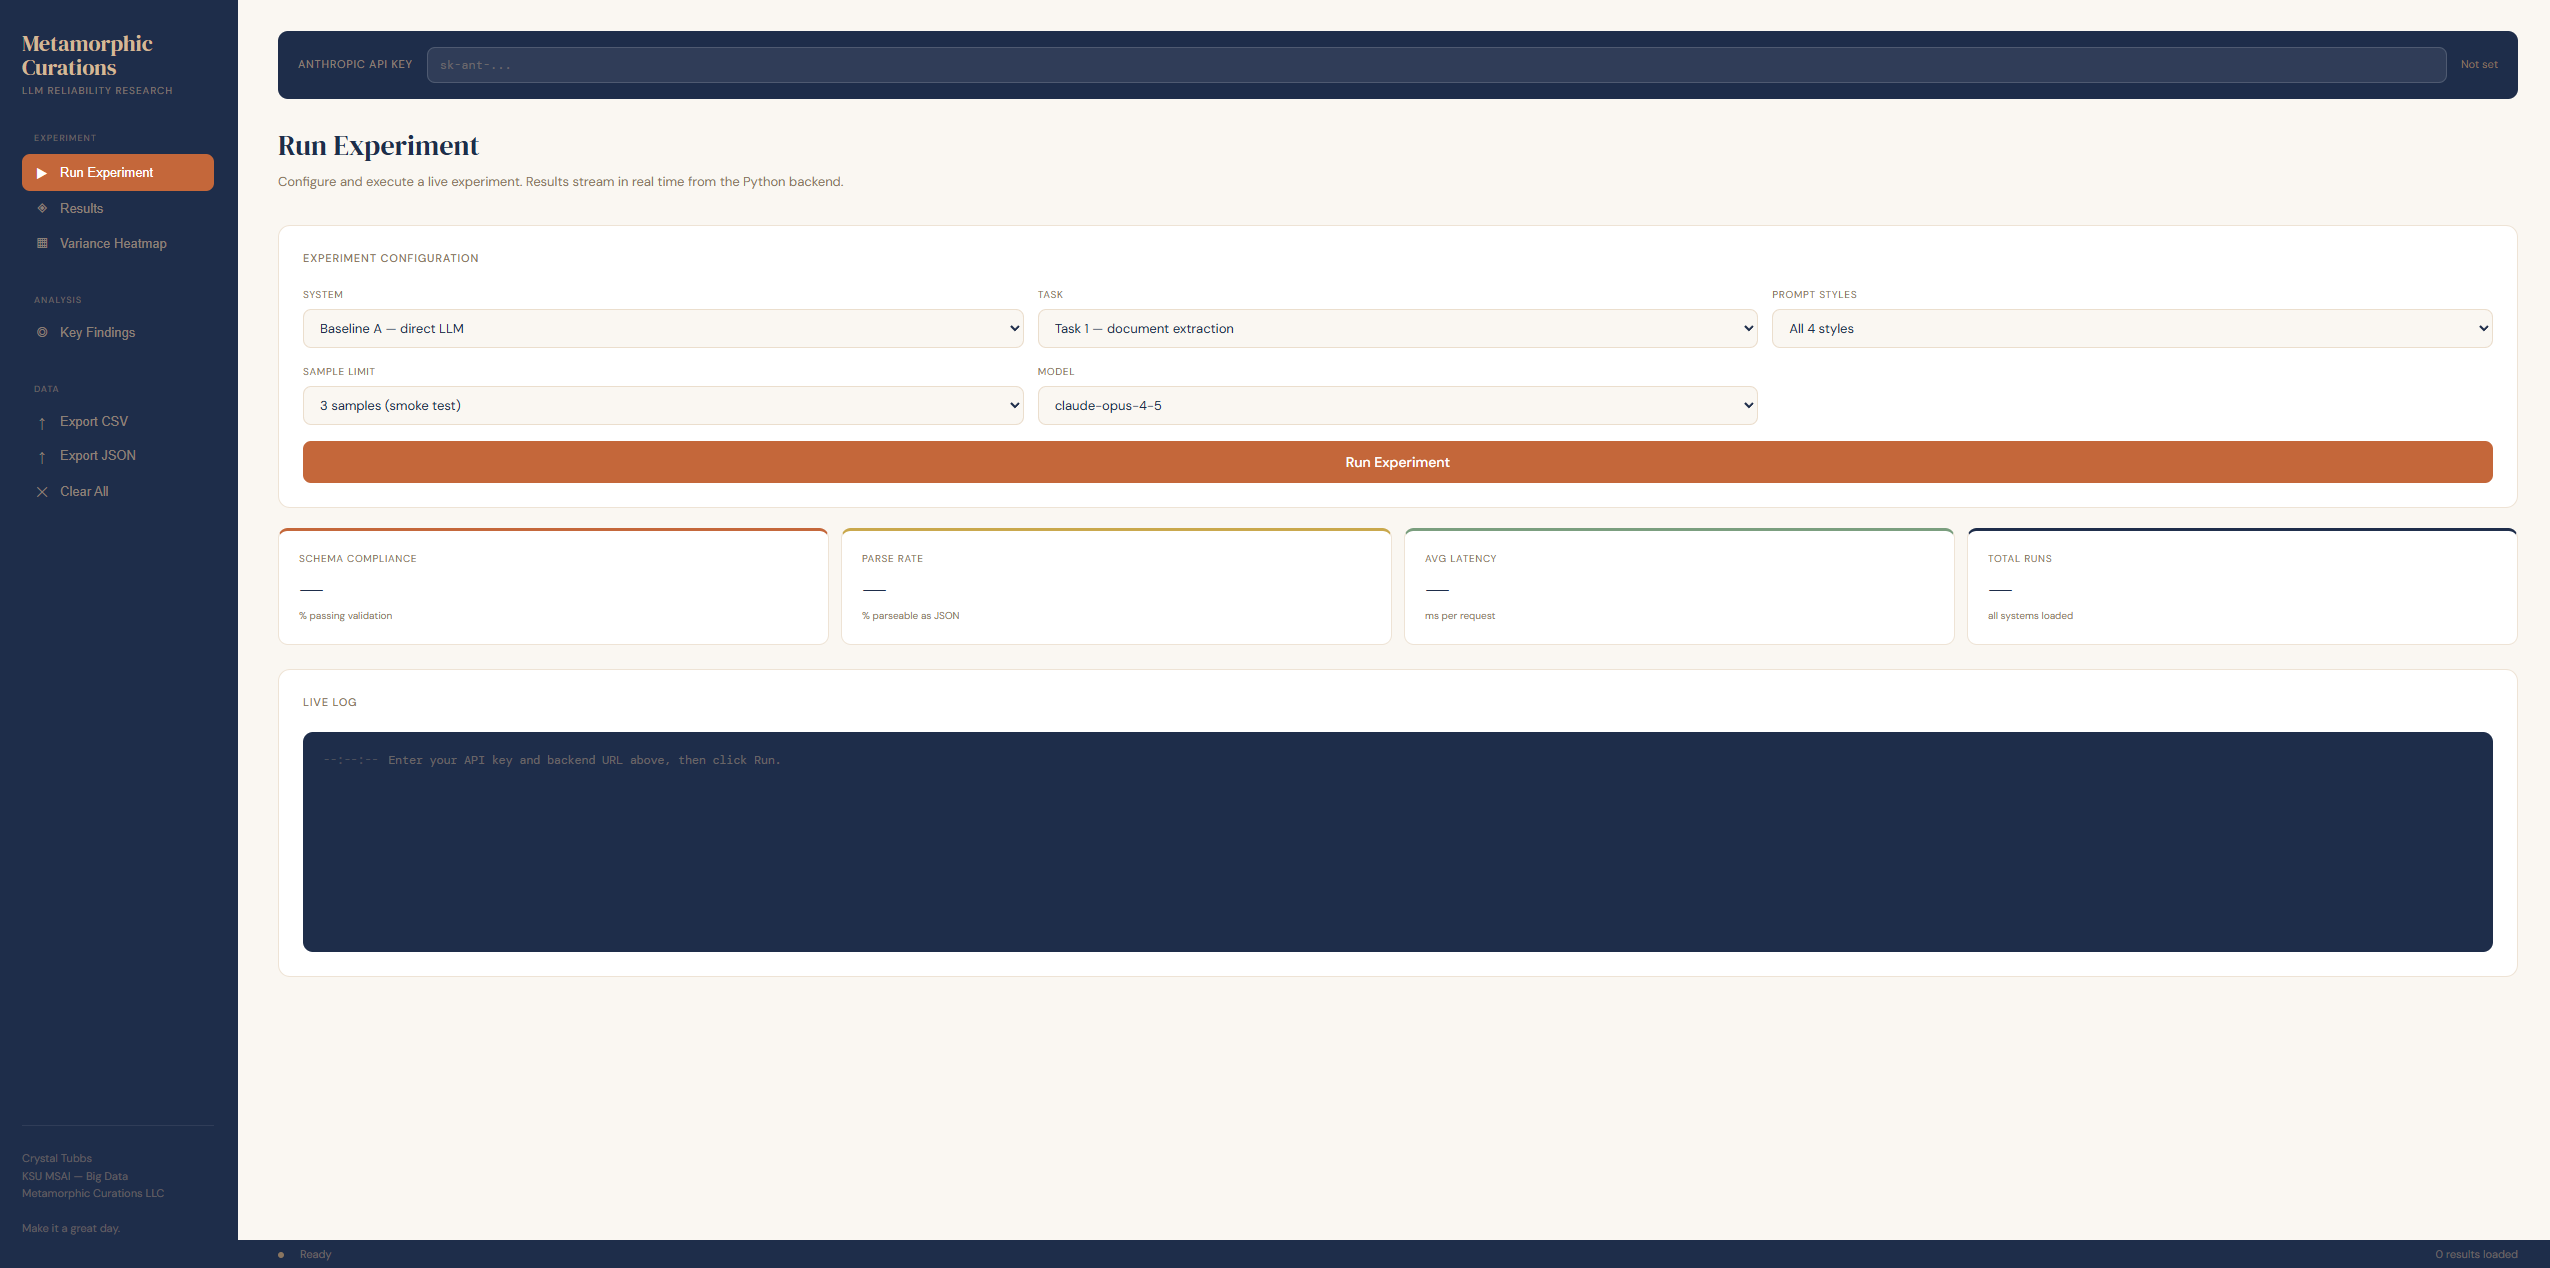Click the 'LLM RELIABILITY RESEARCH' subtitle
Screen dimensions: 2550x1268
coord(97,91)
